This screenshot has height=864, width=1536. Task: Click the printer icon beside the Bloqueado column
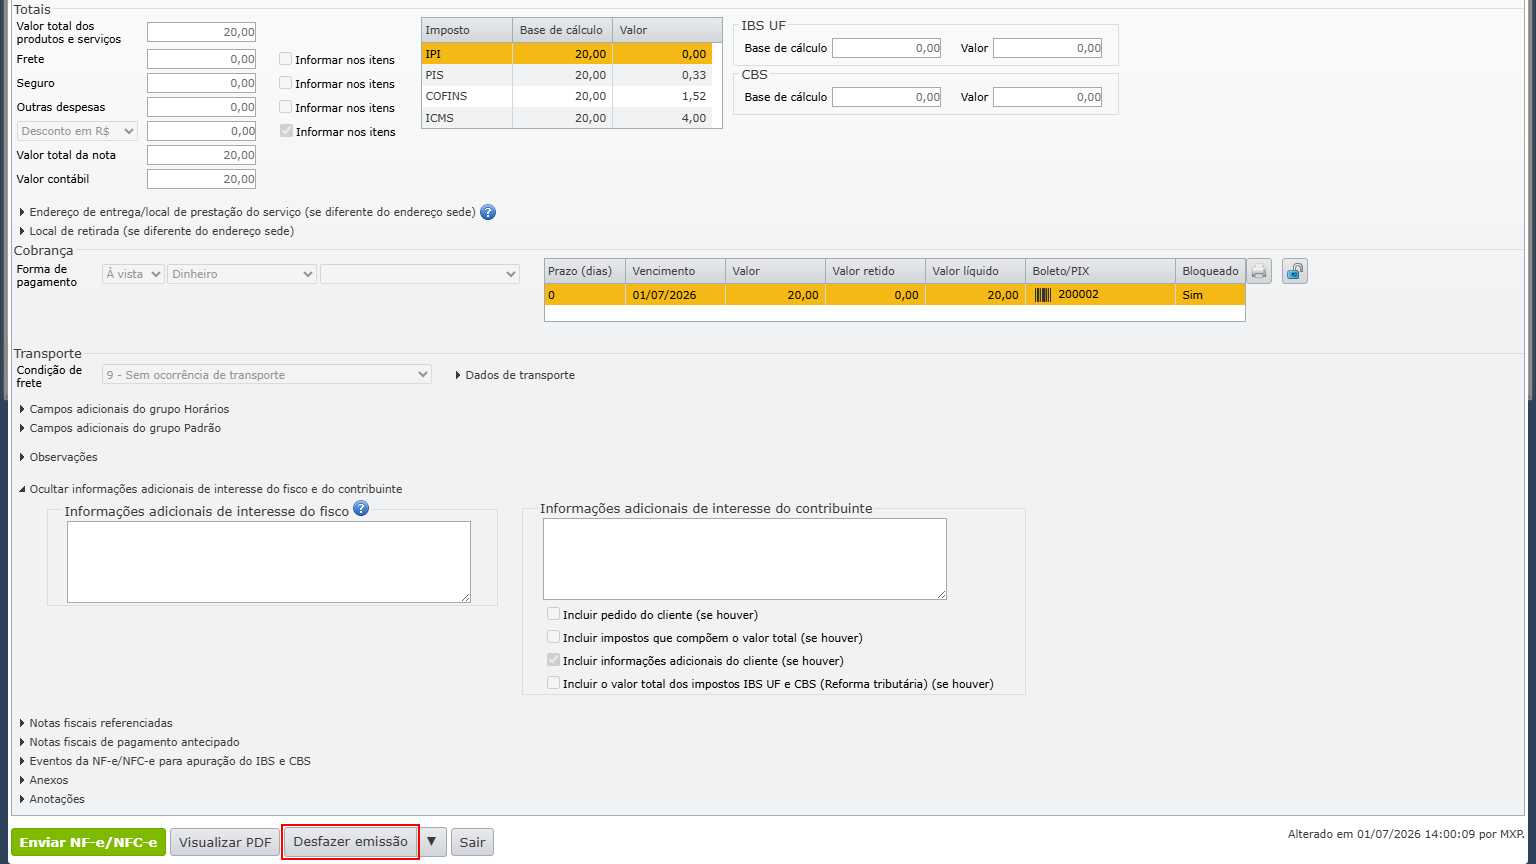tap(1259, 271)
